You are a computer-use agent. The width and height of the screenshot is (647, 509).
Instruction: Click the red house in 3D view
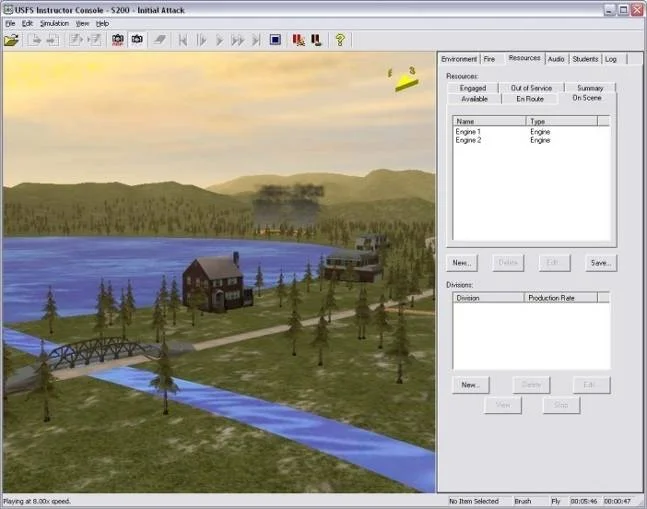(x=216, y=282)
